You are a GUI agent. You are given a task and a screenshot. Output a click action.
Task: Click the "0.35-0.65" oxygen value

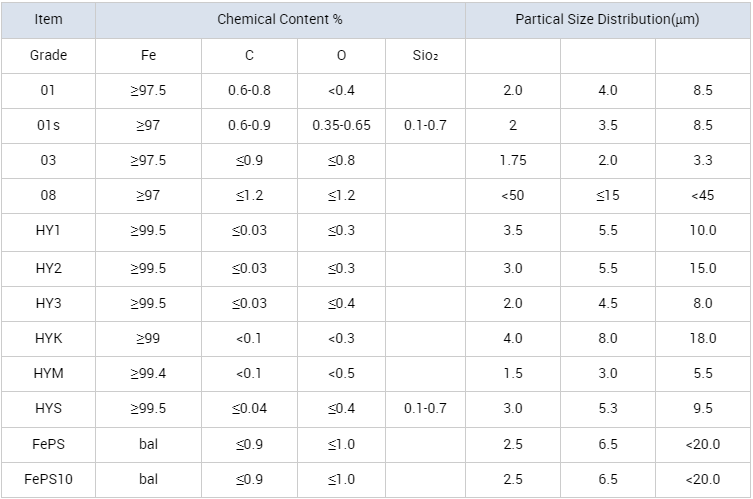click(341, 125)
